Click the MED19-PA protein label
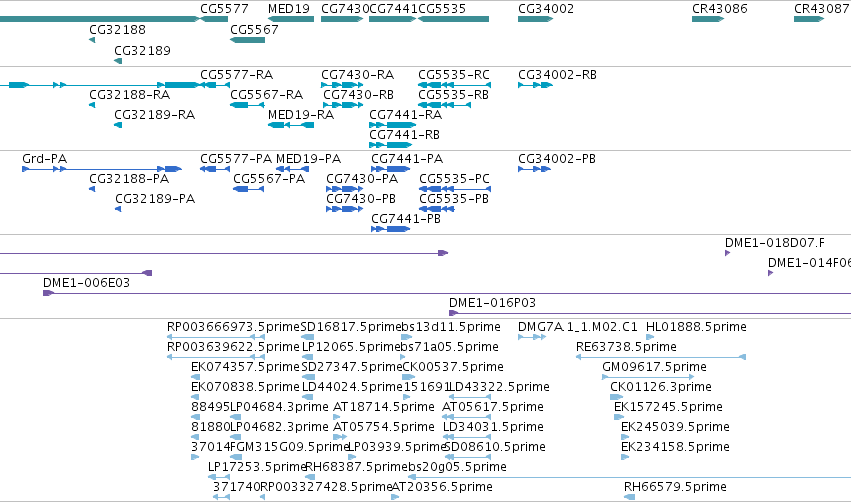The width and height of the screenshot is (851, 502). (x=308, y=159)
